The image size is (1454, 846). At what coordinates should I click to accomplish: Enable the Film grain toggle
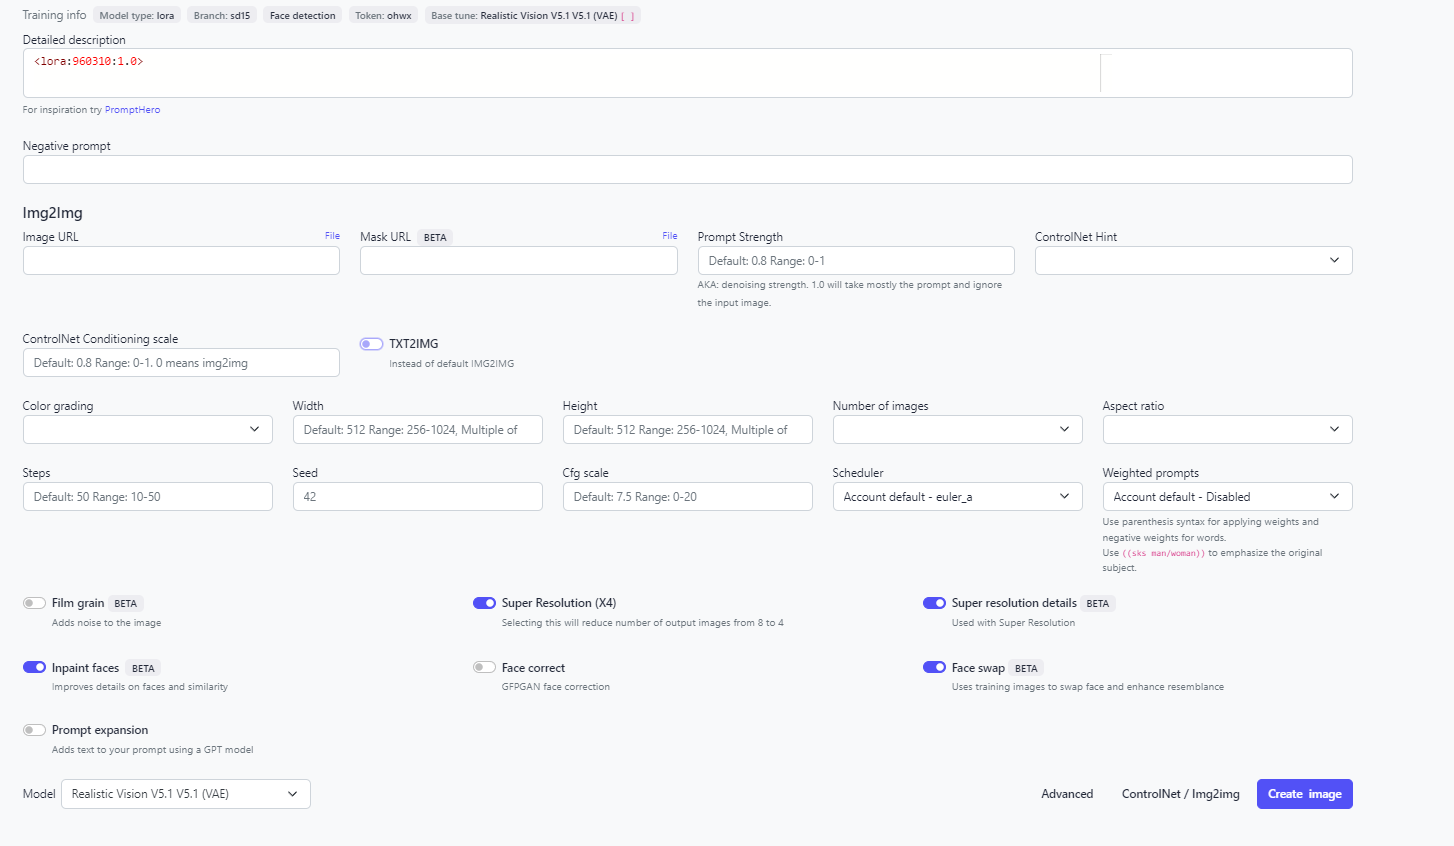34,603
